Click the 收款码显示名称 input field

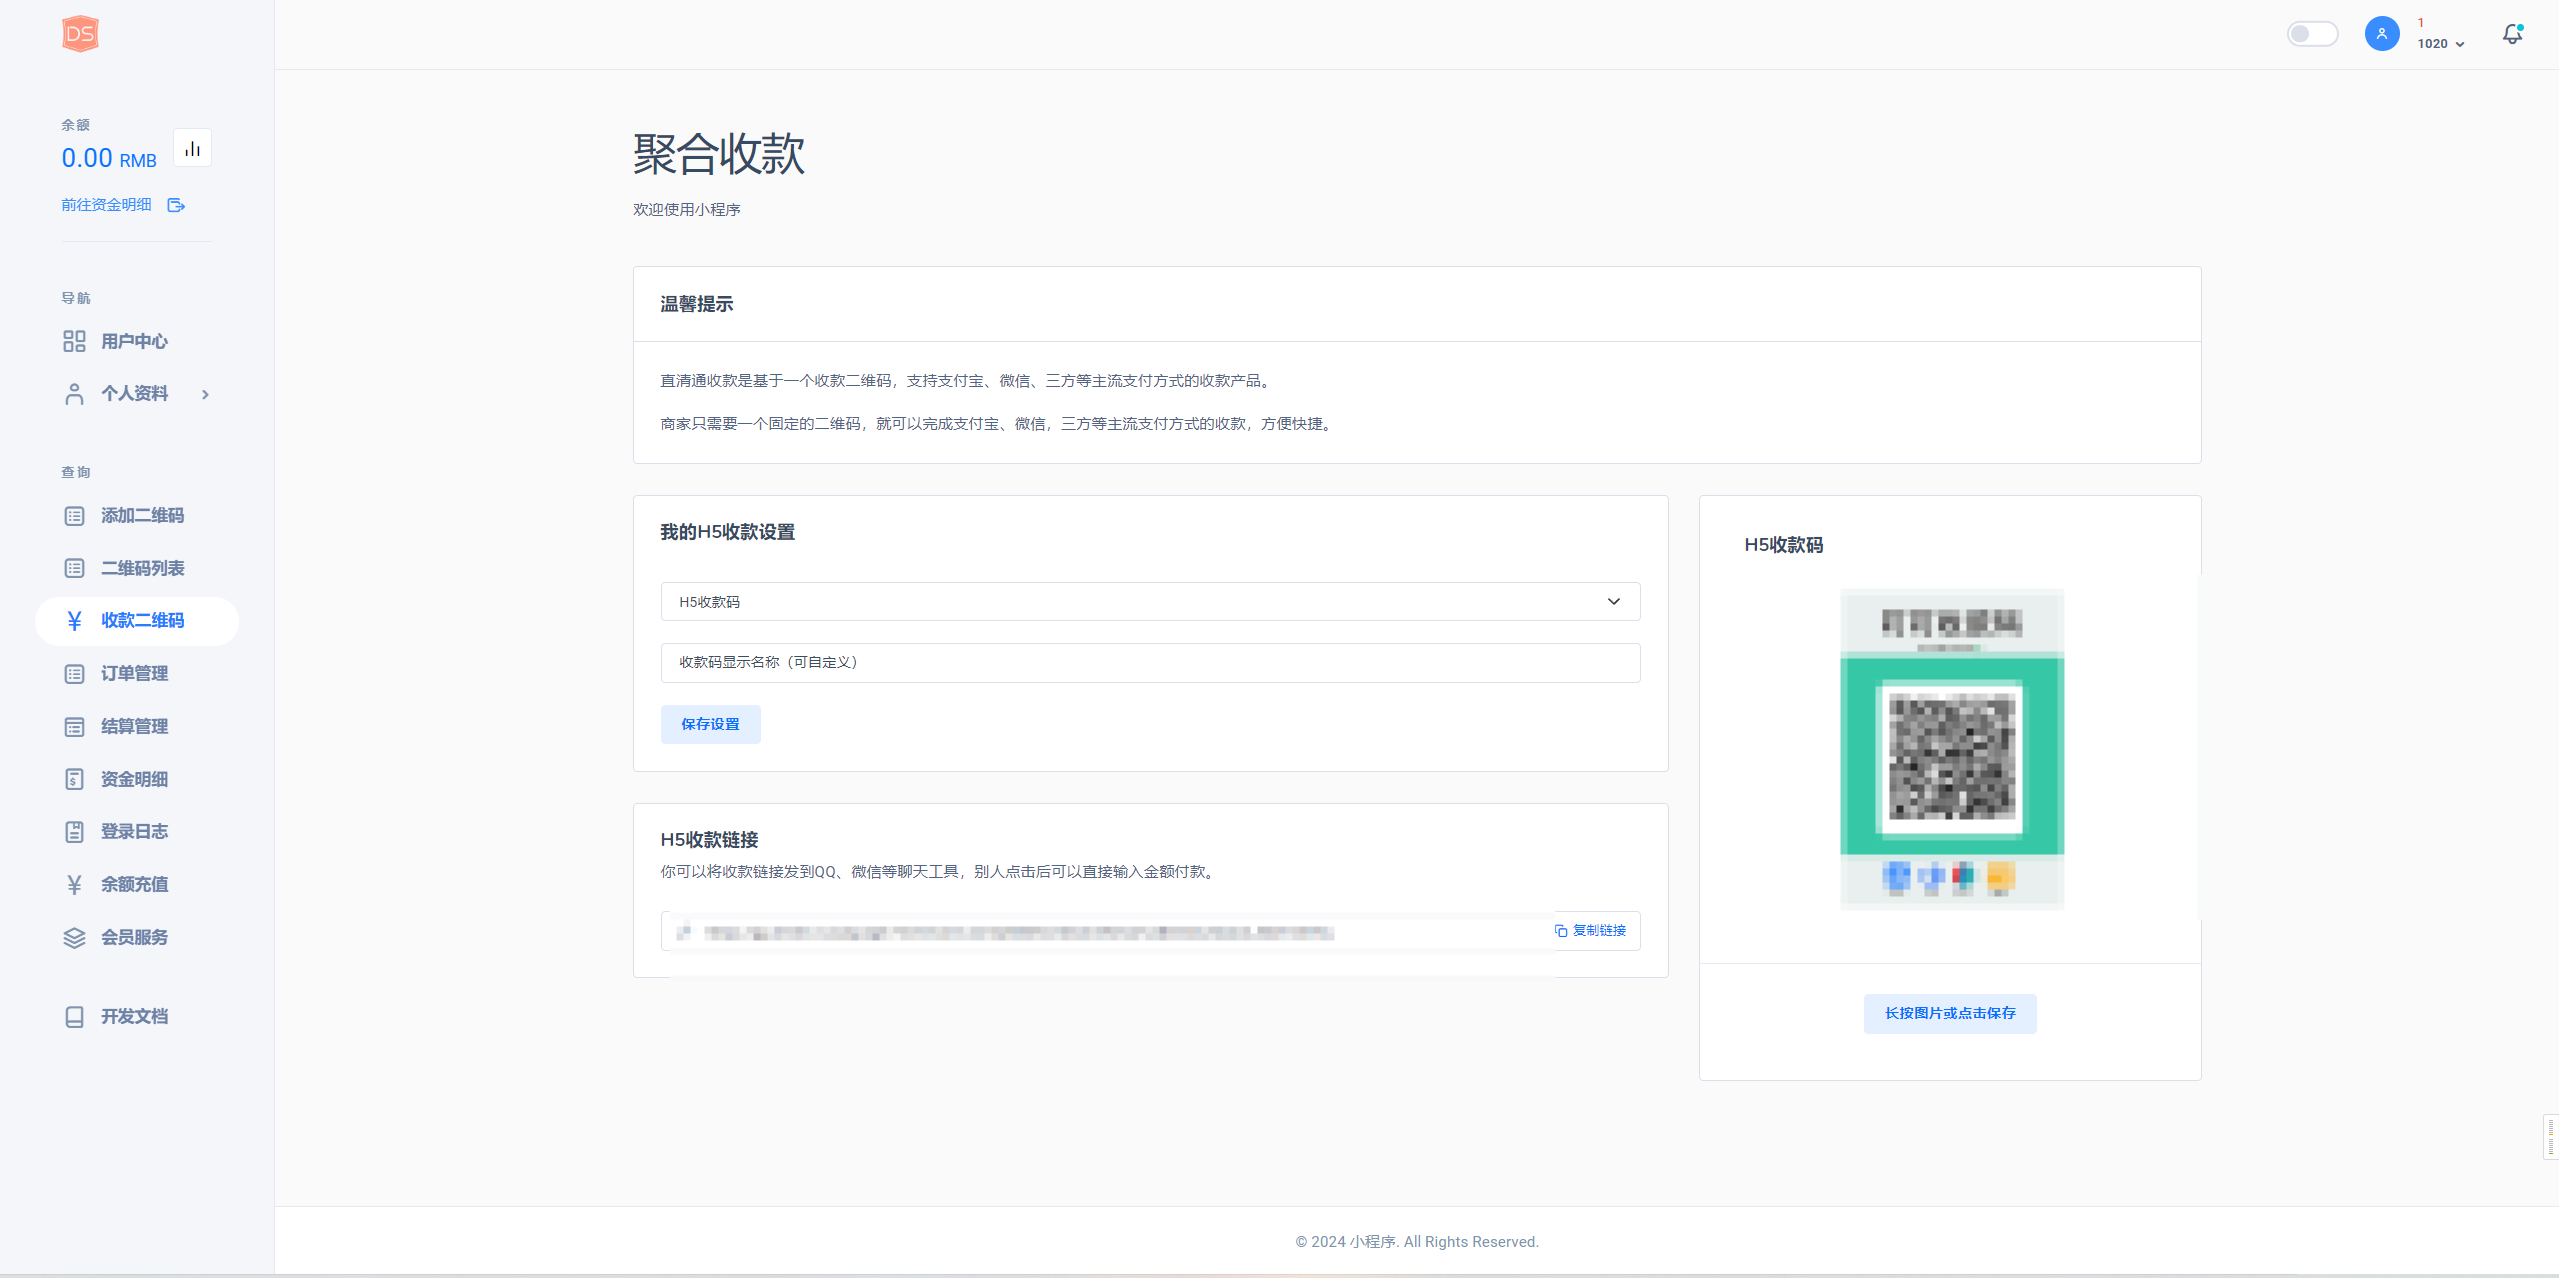pos(1150,663)
